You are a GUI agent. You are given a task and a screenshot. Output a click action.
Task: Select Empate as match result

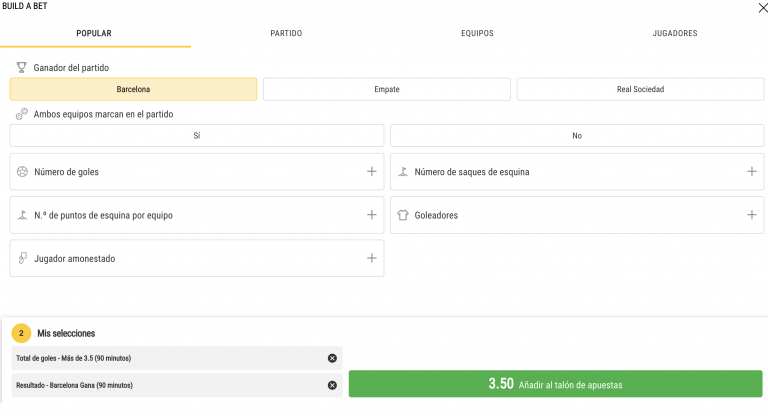387,89
